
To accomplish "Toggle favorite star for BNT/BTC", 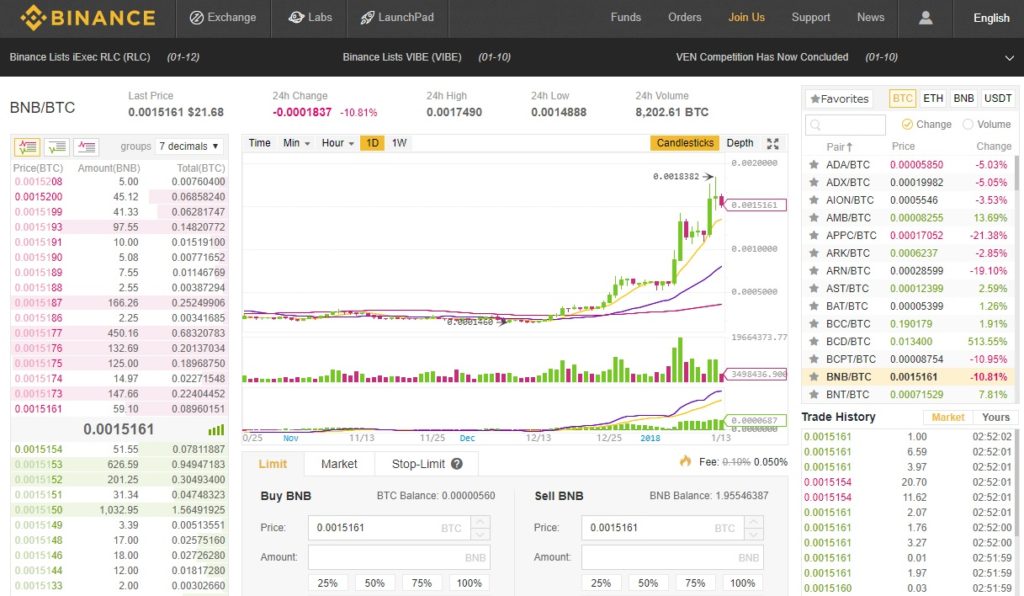I will pos(814,394).
